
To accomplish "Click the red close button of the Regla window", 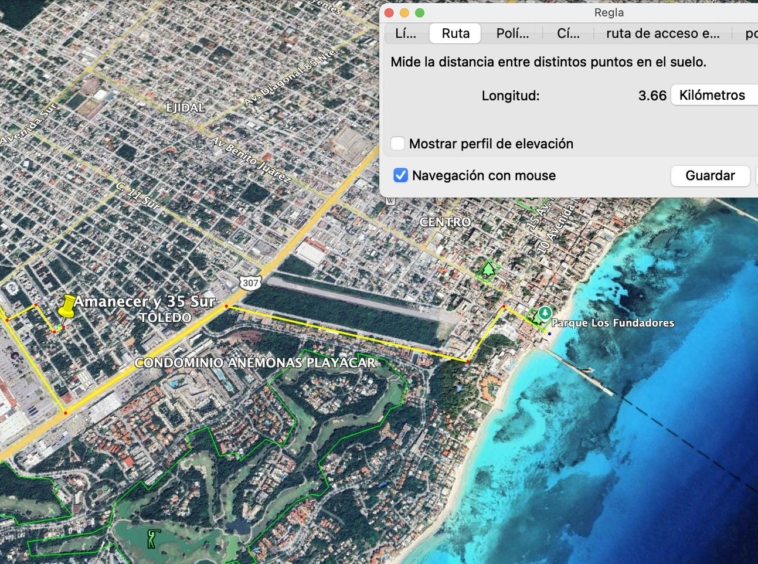I will coord(389,13).
